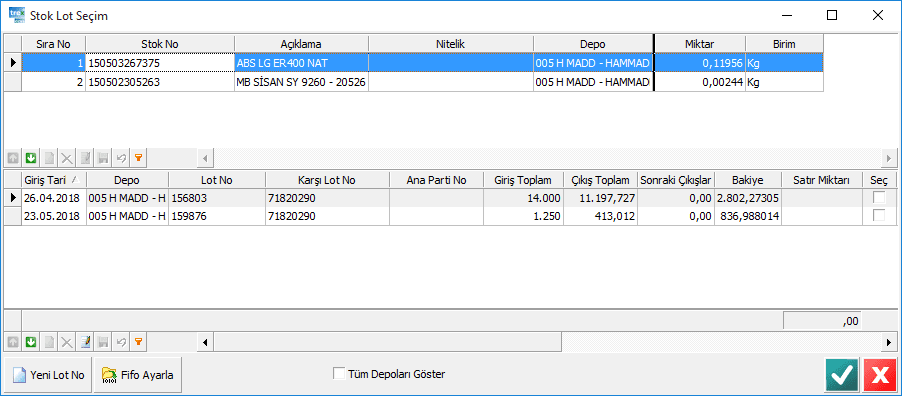
Task: Click the Bakiye column header
Action: point(747,180)
